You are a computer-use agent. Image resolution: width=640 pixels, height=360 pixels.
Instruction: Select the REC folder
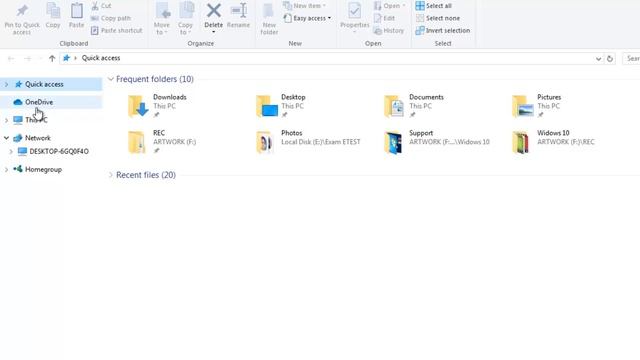pyautogui.click(x=162, y=142)
